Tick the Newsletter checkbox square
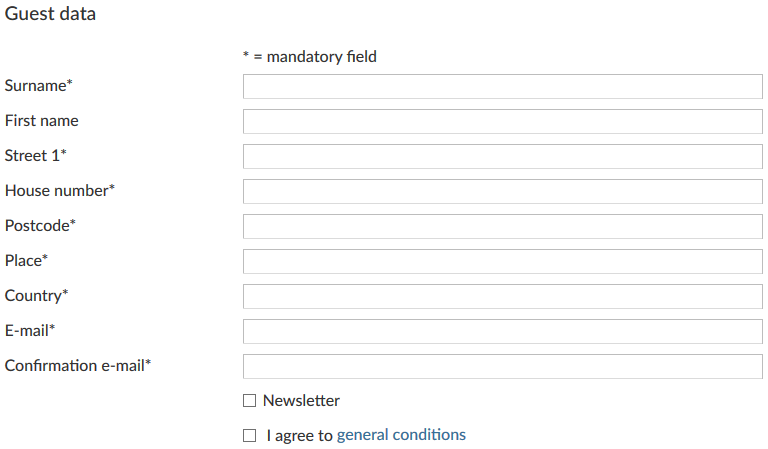This screenshot has height=449, width=768. point(249,401)
